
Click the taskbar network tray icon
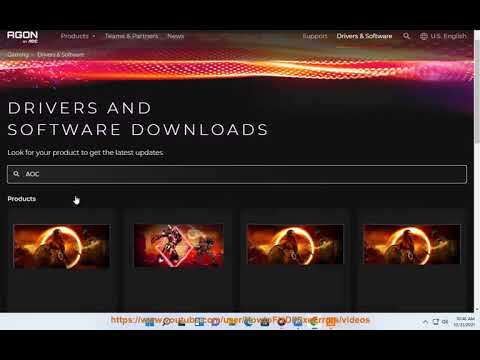(x=436, y=322)
